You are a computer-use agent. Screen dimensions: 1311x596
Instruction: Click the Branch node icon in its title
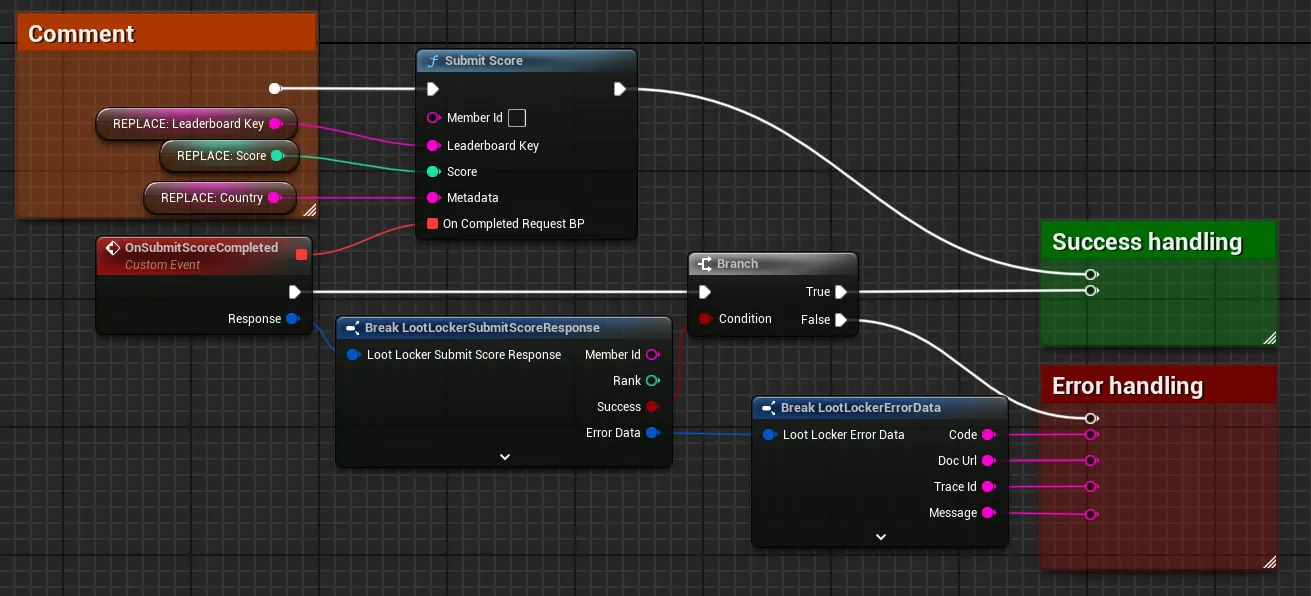[705, 264]
